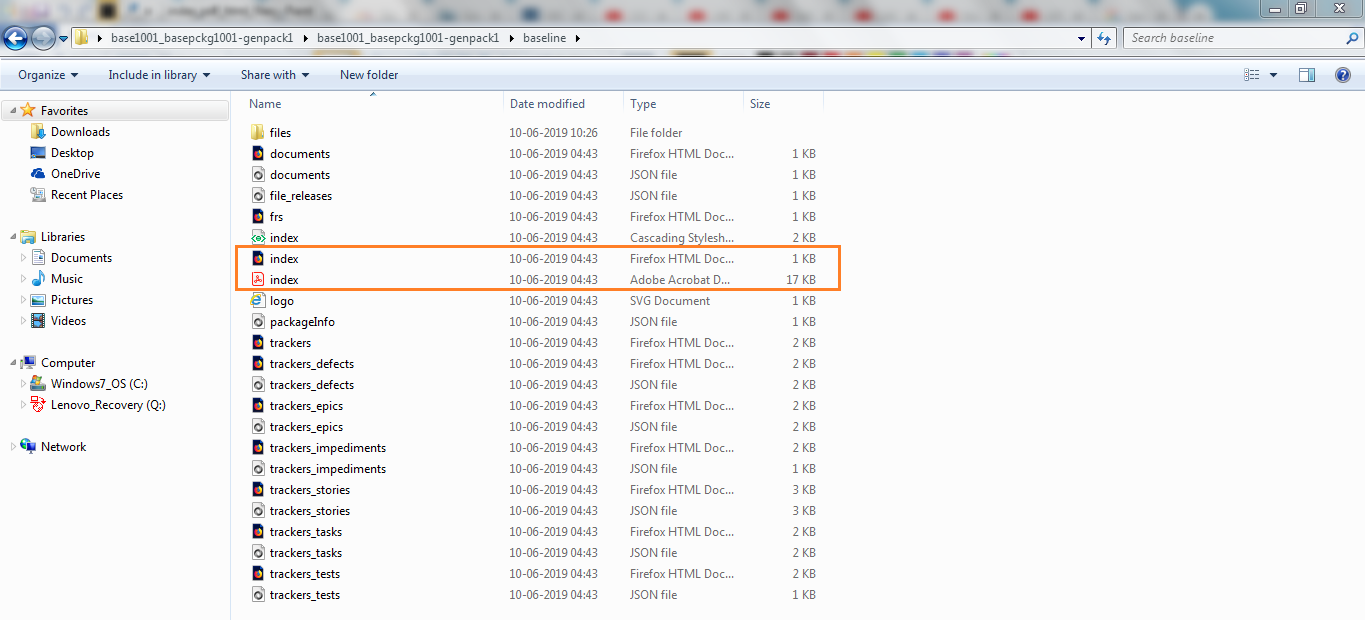Expand the Network node
This screenshot has height=620, width=1366.
tap(11, 447)
